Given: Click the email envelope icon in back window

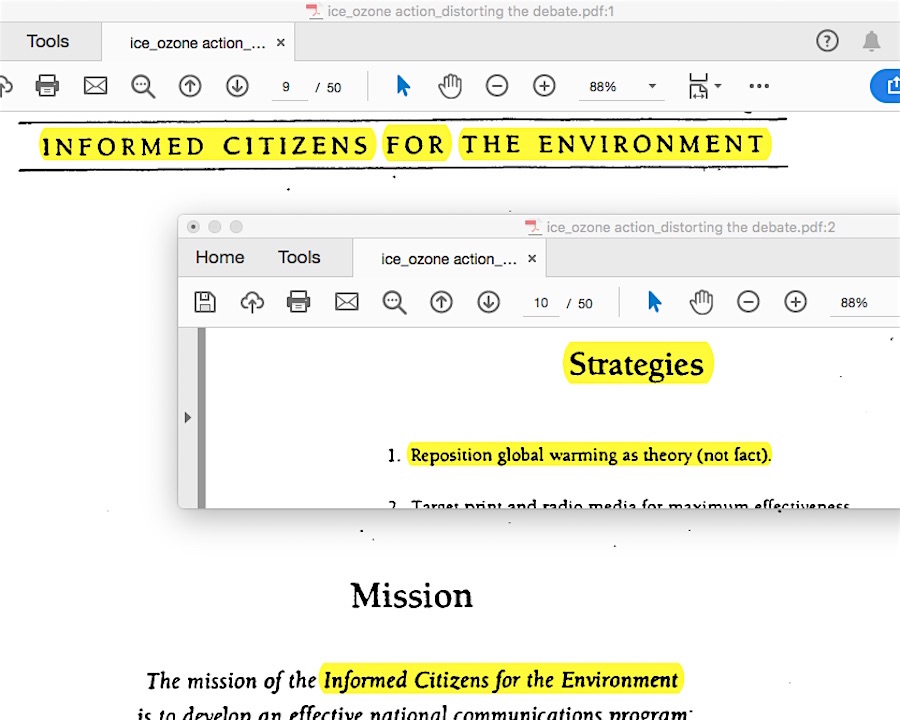Looking at the screenshot, I should pos(95,86).
